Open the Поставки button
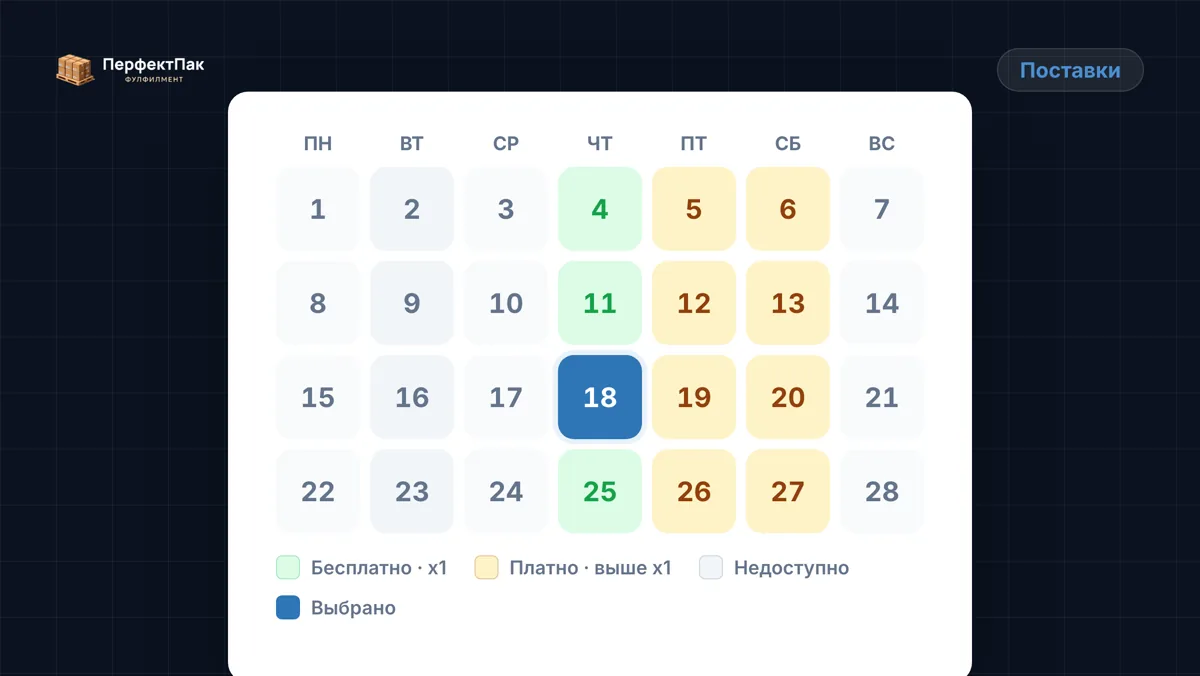Image resolution: width=1200 pixels, height=676 pixels. click(x=1070, y=70)
